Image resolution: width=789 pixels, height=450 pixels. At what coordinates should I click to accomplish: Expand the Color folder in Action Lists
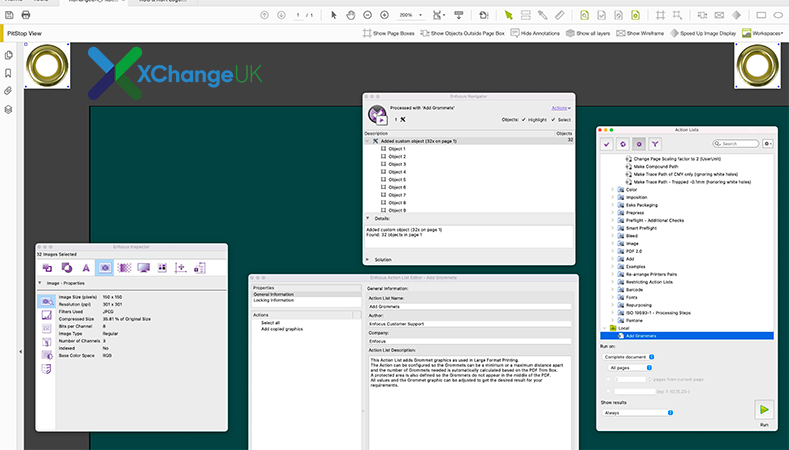coord(612,190)
